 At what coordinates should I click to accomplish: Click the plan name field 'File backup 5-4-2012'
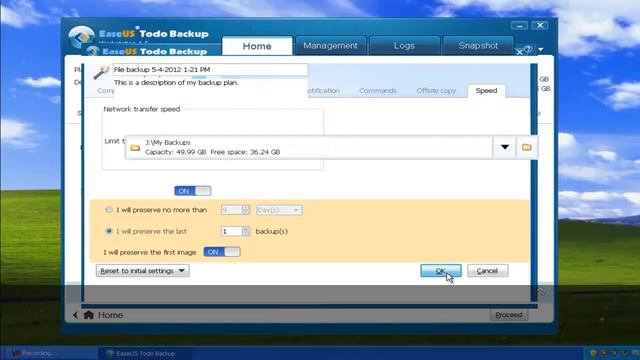(210, 69)
